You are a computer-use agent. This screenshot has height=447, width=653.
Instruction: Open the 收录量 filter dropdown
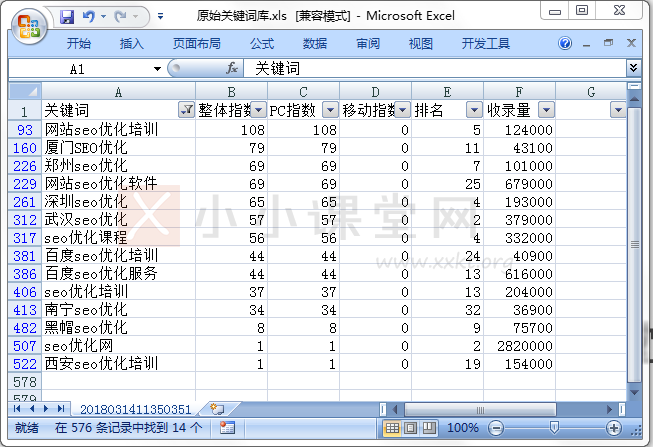coord(546,110)
